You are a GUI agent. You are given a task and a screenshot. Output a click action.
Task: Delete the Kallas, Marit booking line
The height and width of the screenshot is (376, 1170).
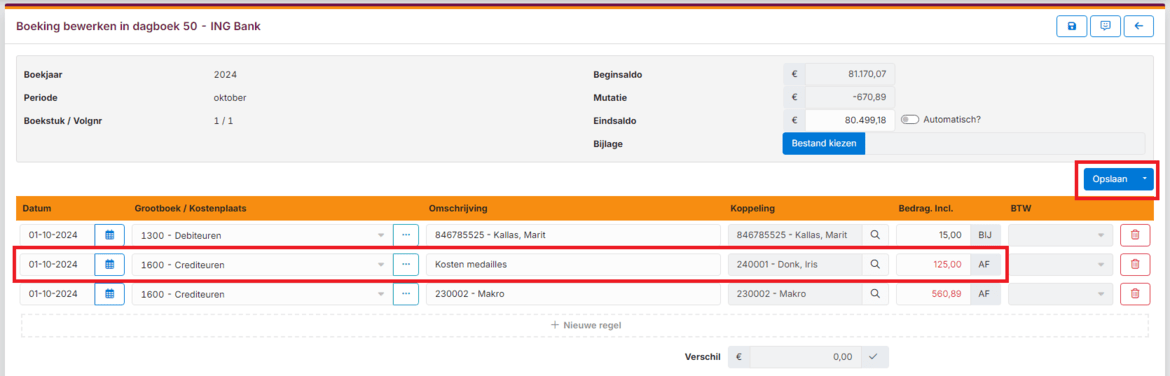[1135, 235]
